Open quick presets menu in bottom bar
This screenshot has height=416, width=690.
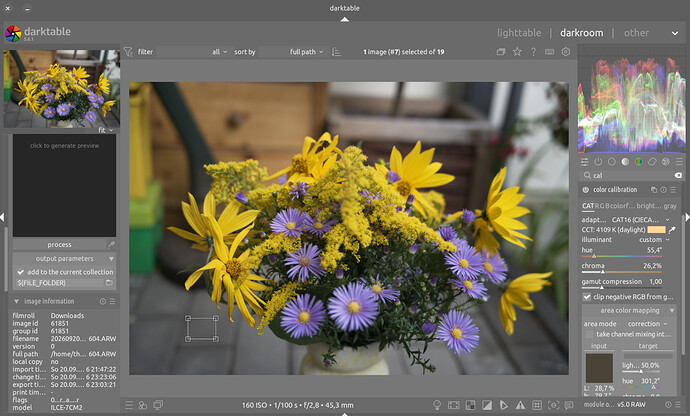(128, 405)
